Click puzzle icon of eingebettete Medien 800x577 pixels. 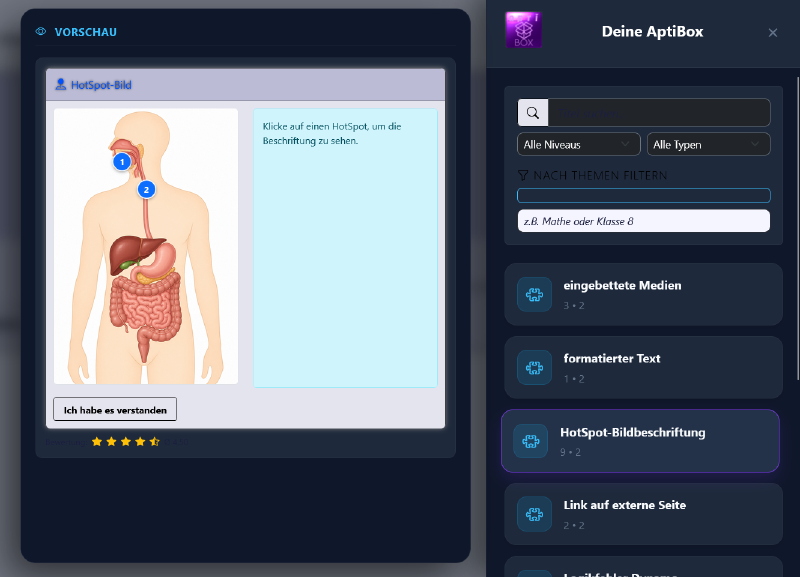click(x=534, y=294)
